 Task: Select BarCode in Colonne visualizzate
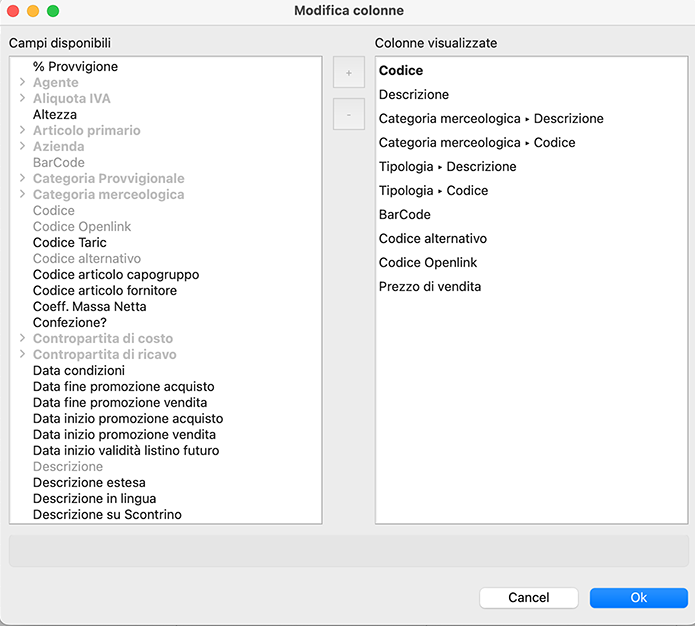coord(404,215)
